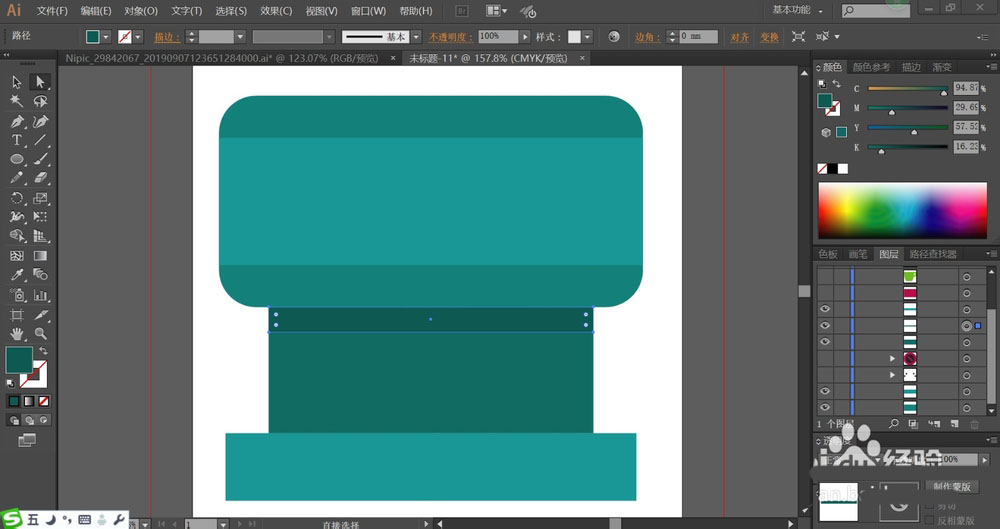
Task: Click the 制作蒙版 button
Action: point(951,487)
